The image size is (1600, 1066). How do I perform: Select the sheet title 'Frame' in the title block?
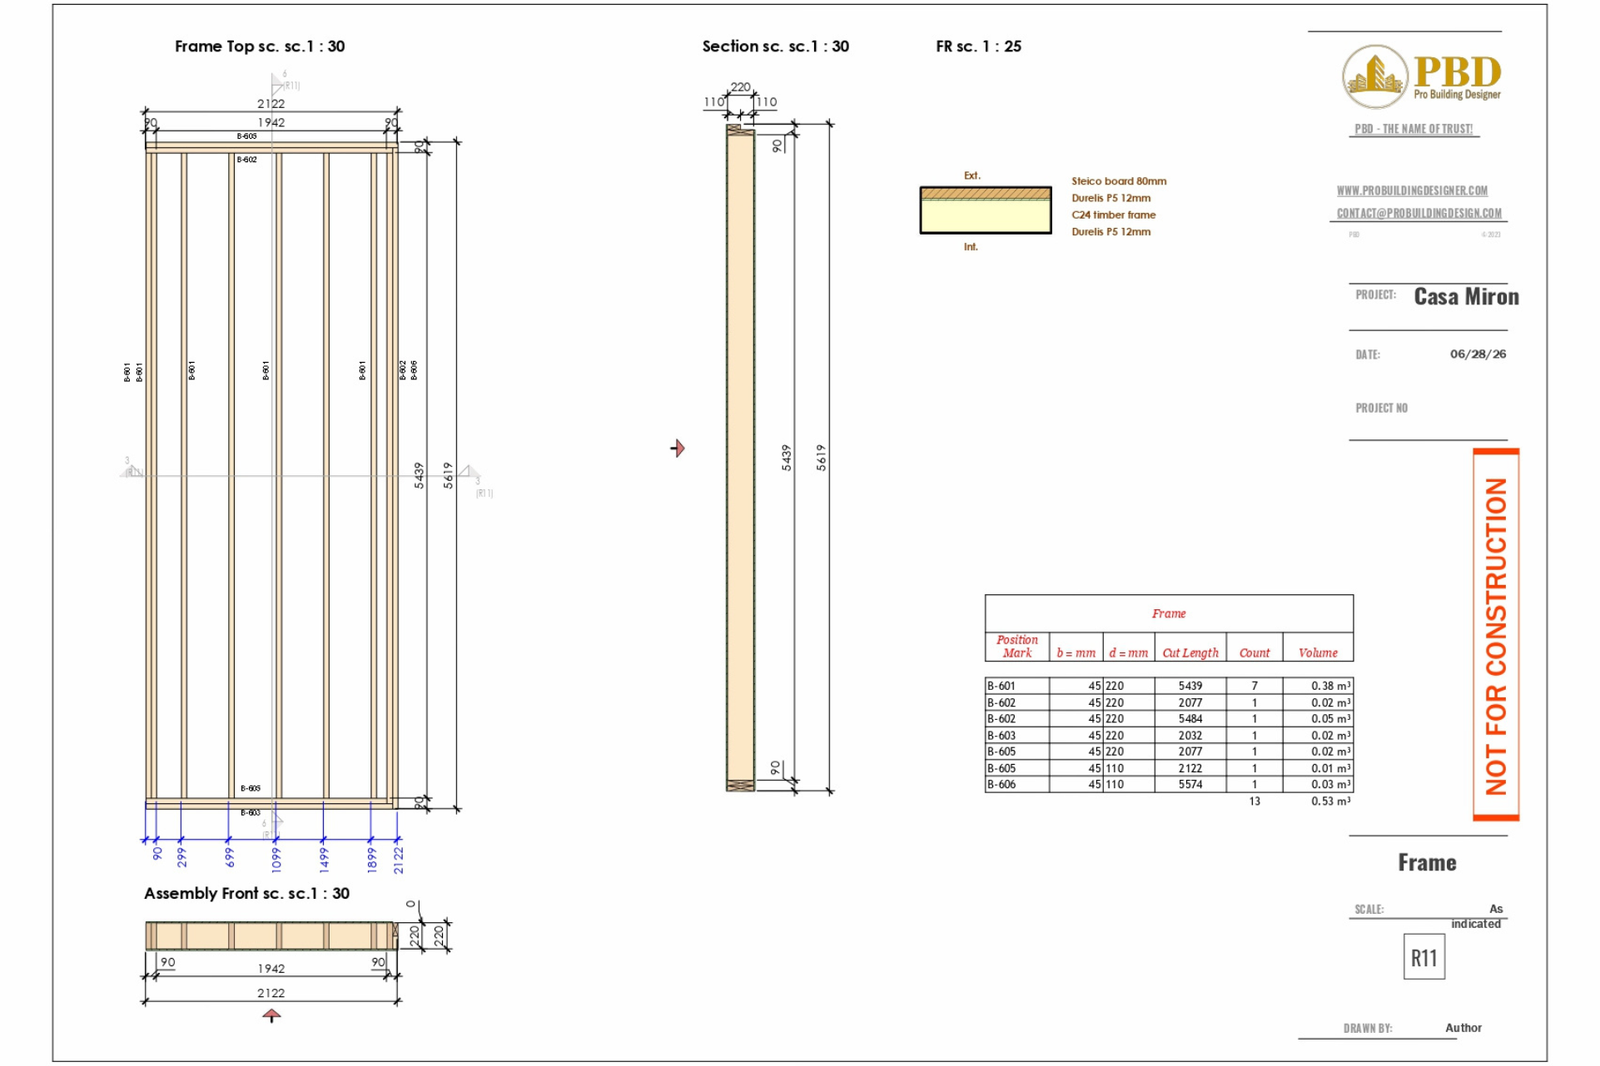click(x=1427, y=862)
